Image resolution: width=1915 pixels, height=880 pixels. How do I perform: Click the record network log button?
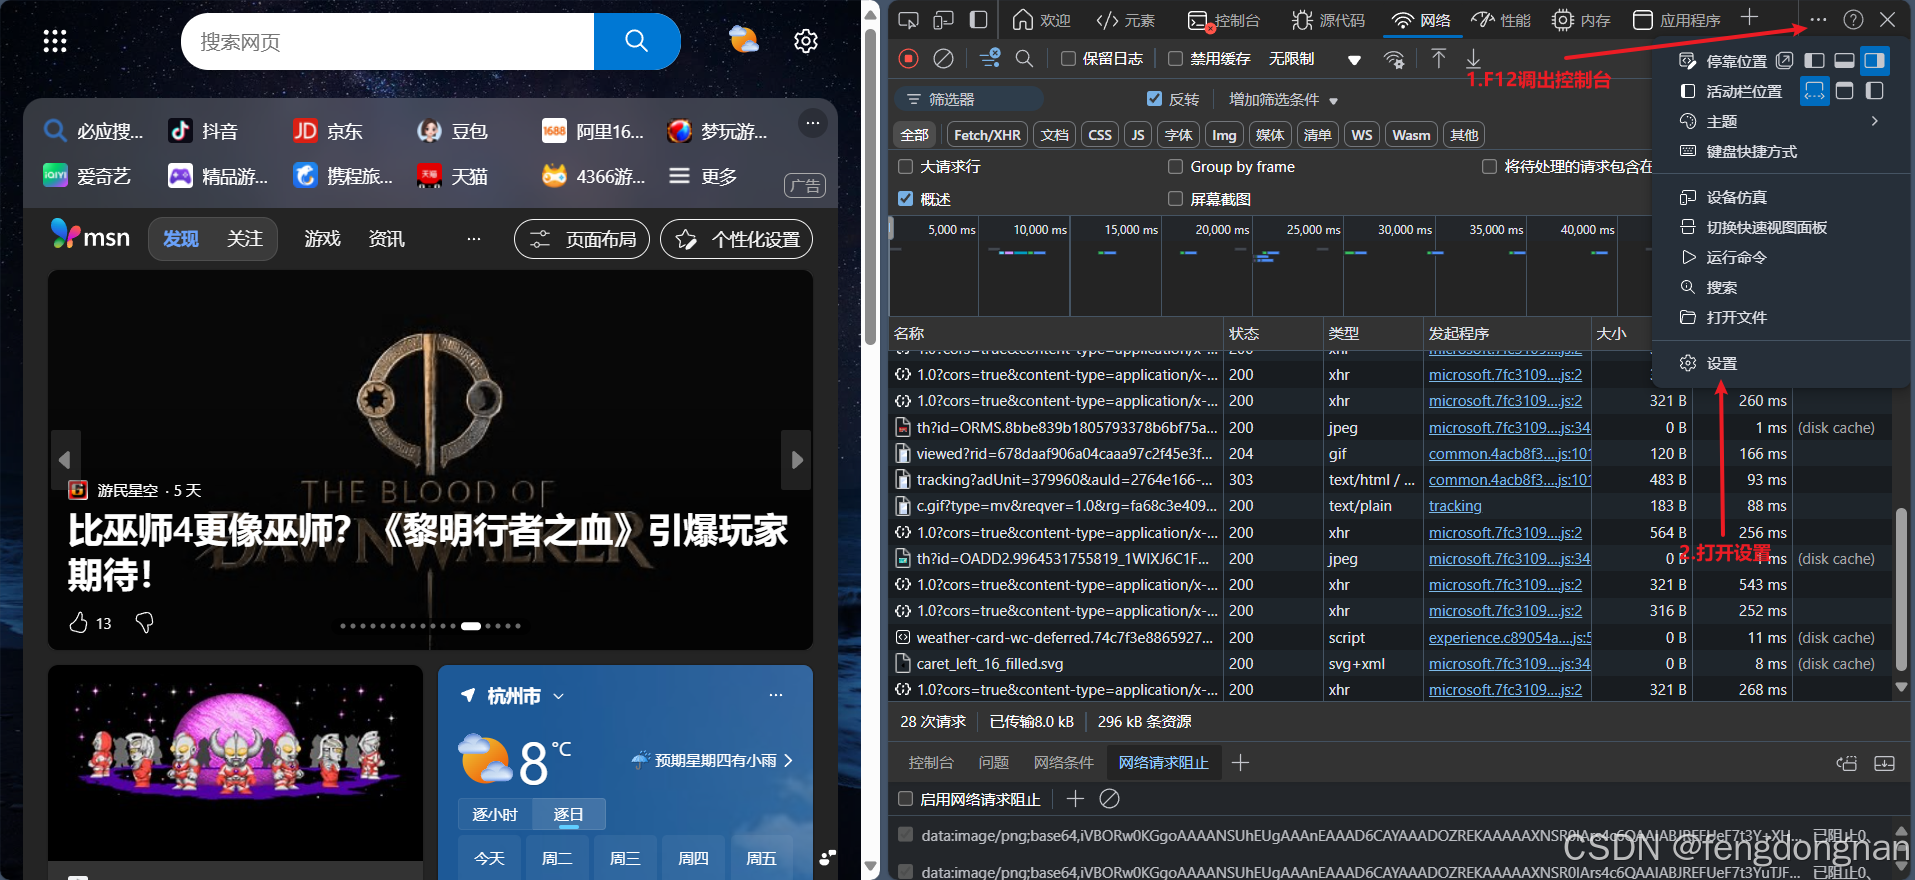coord(909,59)
